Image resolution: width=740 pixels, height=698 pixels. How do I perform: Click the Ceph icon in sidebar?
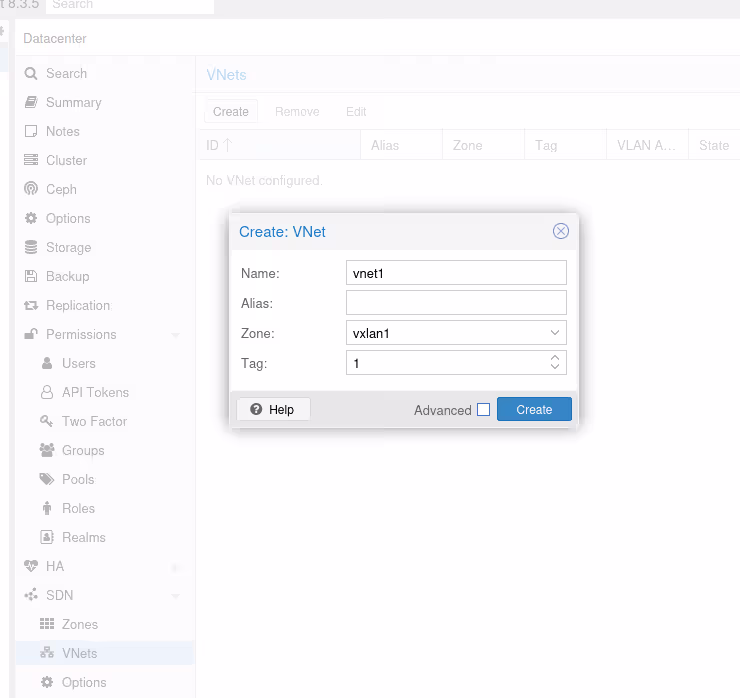31,189
